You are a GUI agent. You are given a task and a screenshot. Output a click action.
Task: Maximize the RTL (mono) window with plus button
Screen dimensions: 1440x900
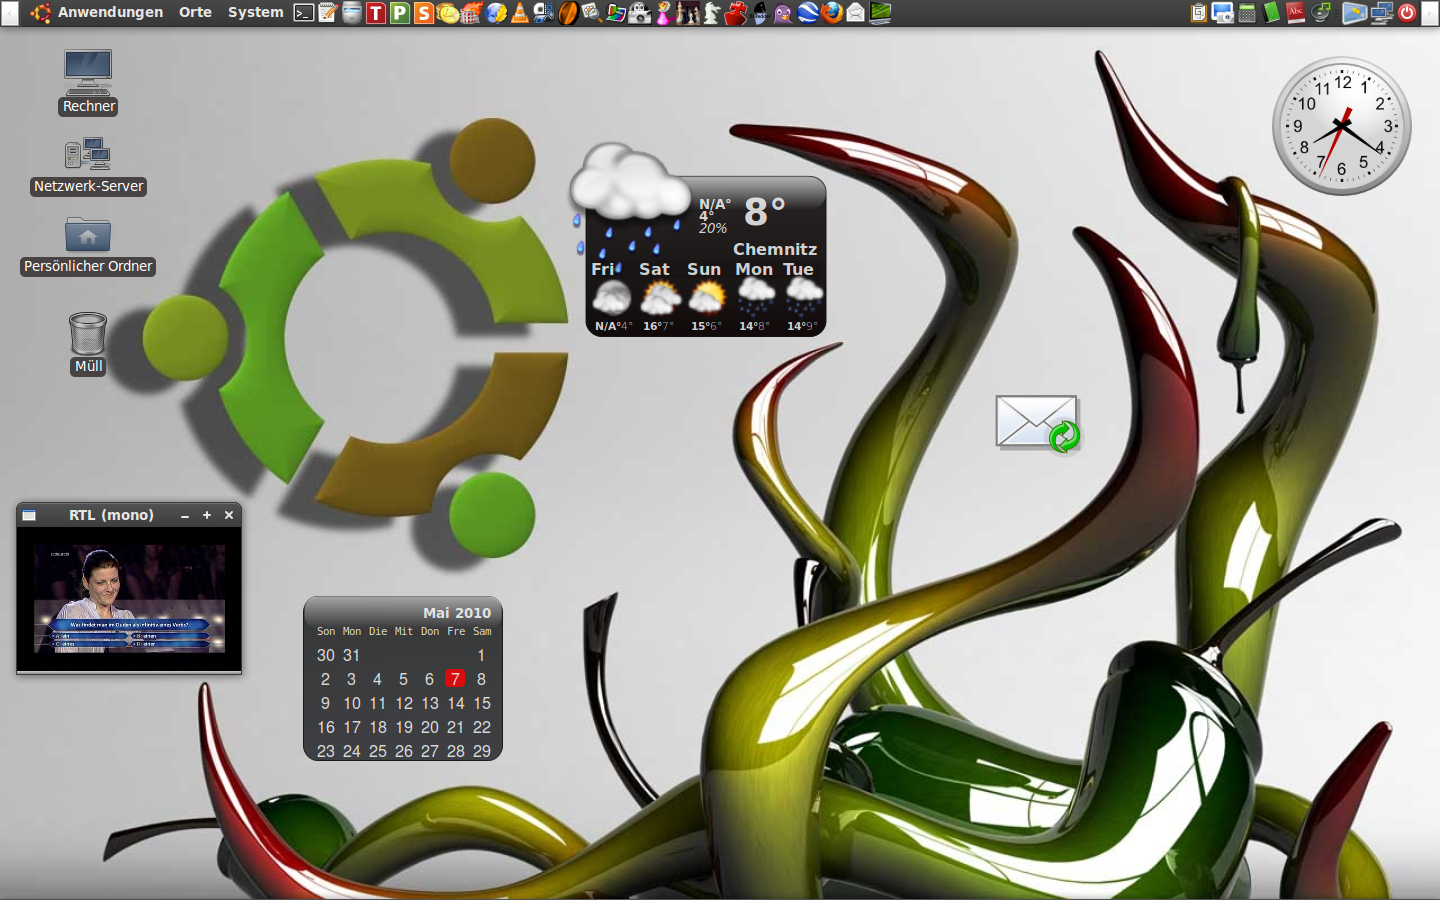pyautogui.click(x=207, y=515)
